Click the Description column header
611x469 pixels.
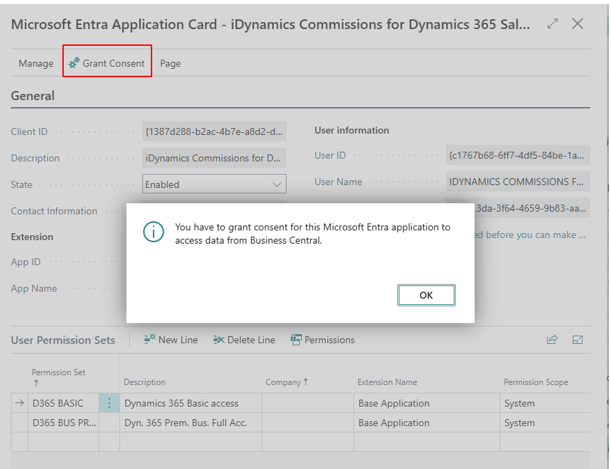pos(145,382)
